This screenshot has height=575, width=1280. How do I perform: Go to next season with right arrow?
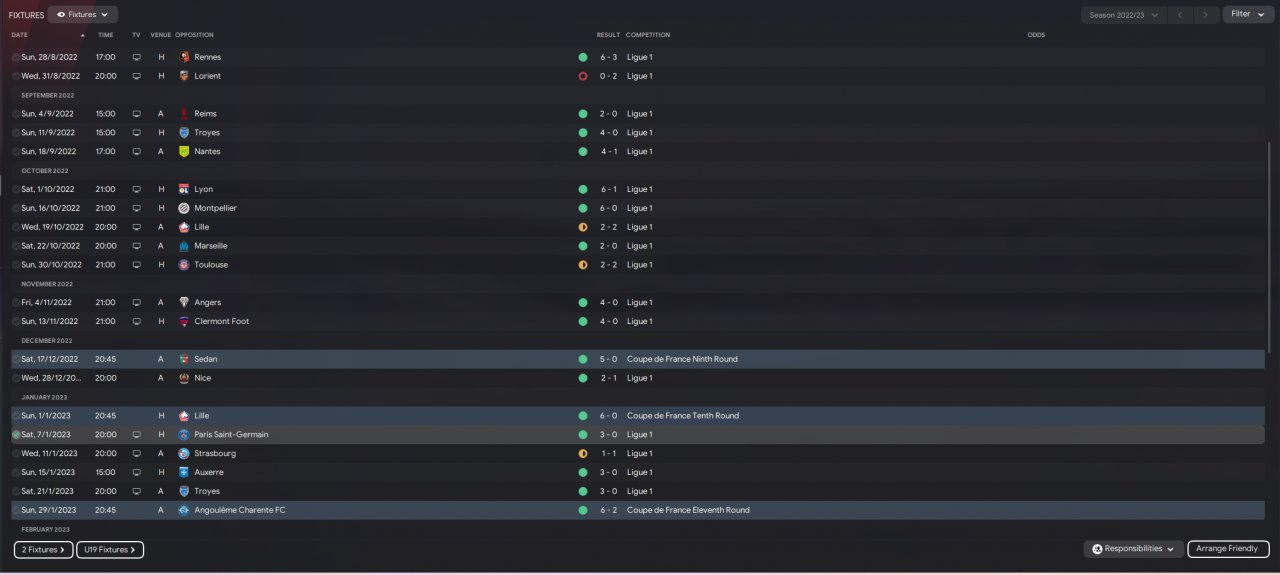pyautogui.click(x=1208, y=15)
